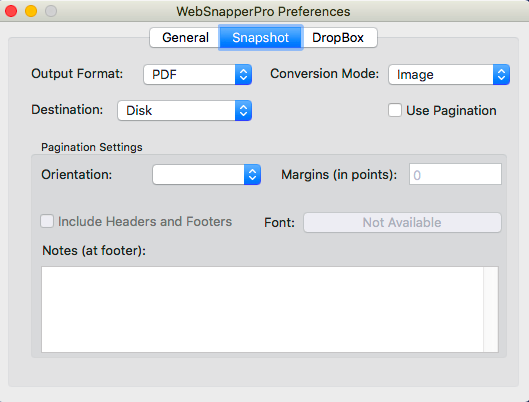The width and height of the screenshot is (529, 402).
Task: Click the Not Available font button
Action: pos(402,223)
